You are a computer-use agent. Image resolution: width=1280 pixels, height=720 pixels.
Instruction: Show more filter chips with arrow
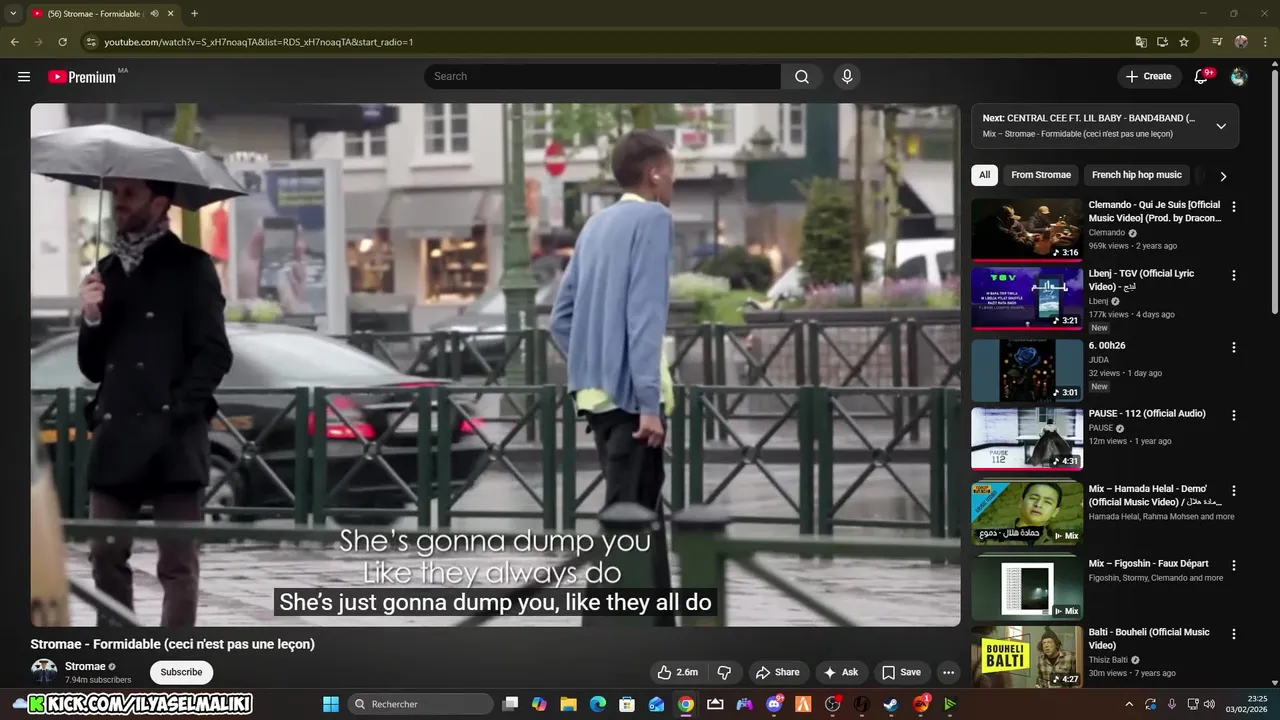(1223, 176)
